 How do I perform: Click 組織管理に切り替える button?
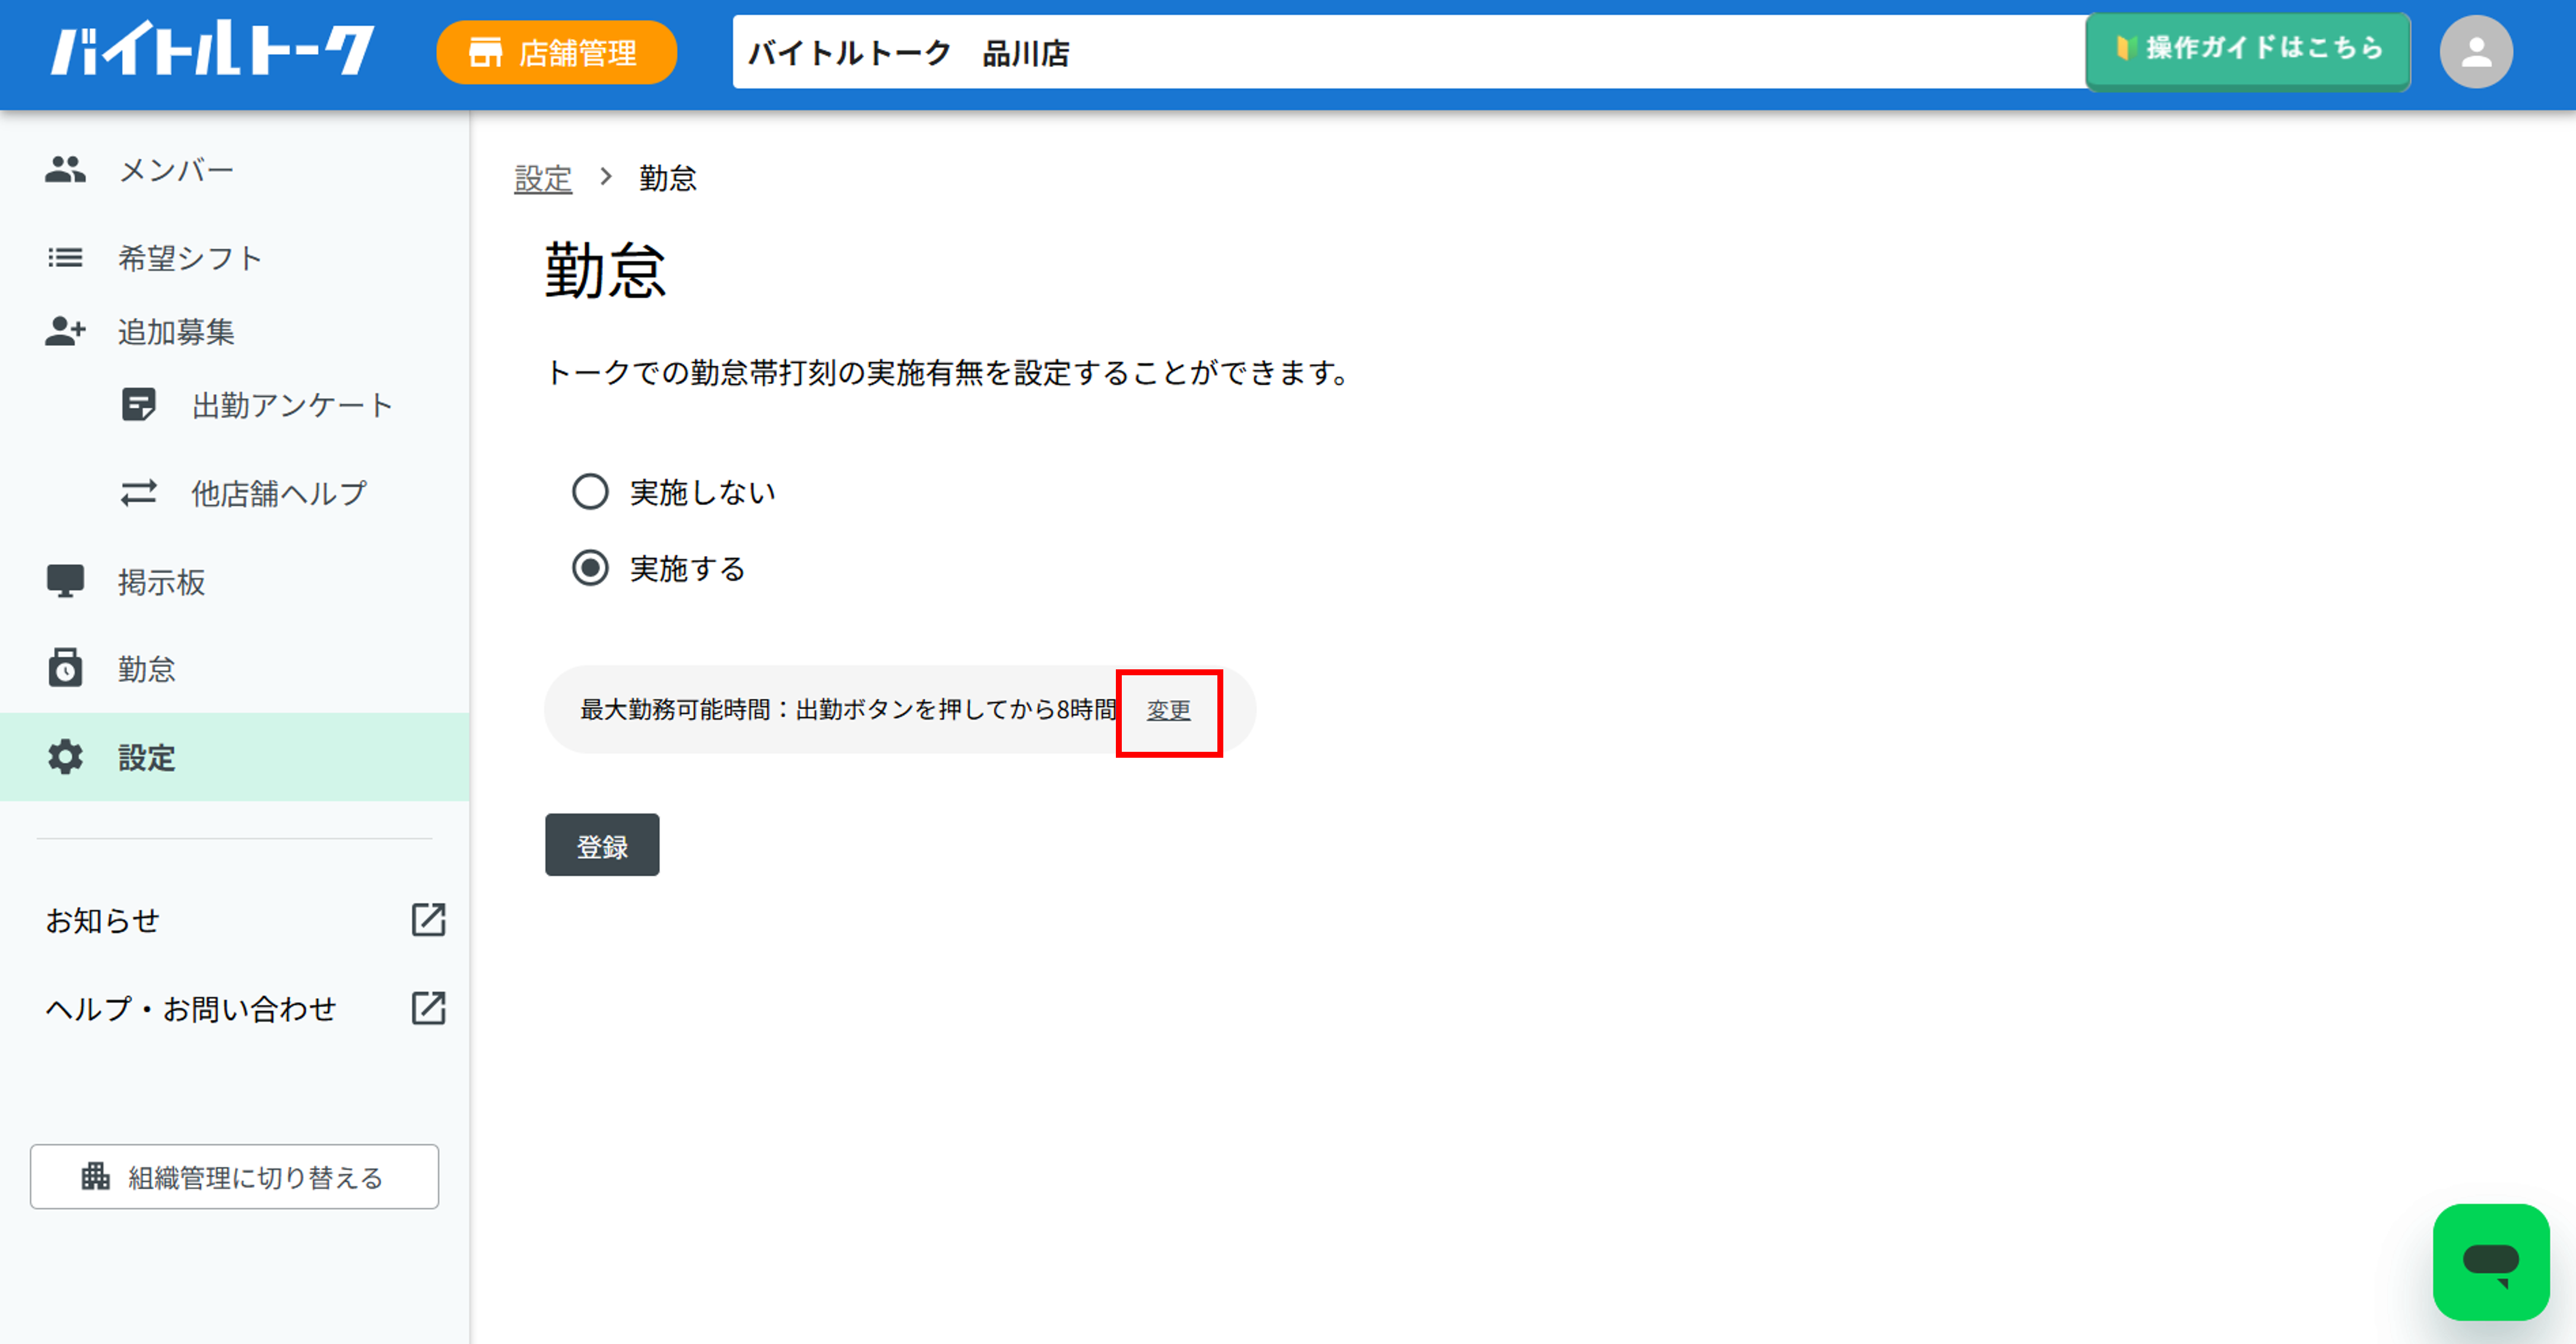pos(234,1177)
